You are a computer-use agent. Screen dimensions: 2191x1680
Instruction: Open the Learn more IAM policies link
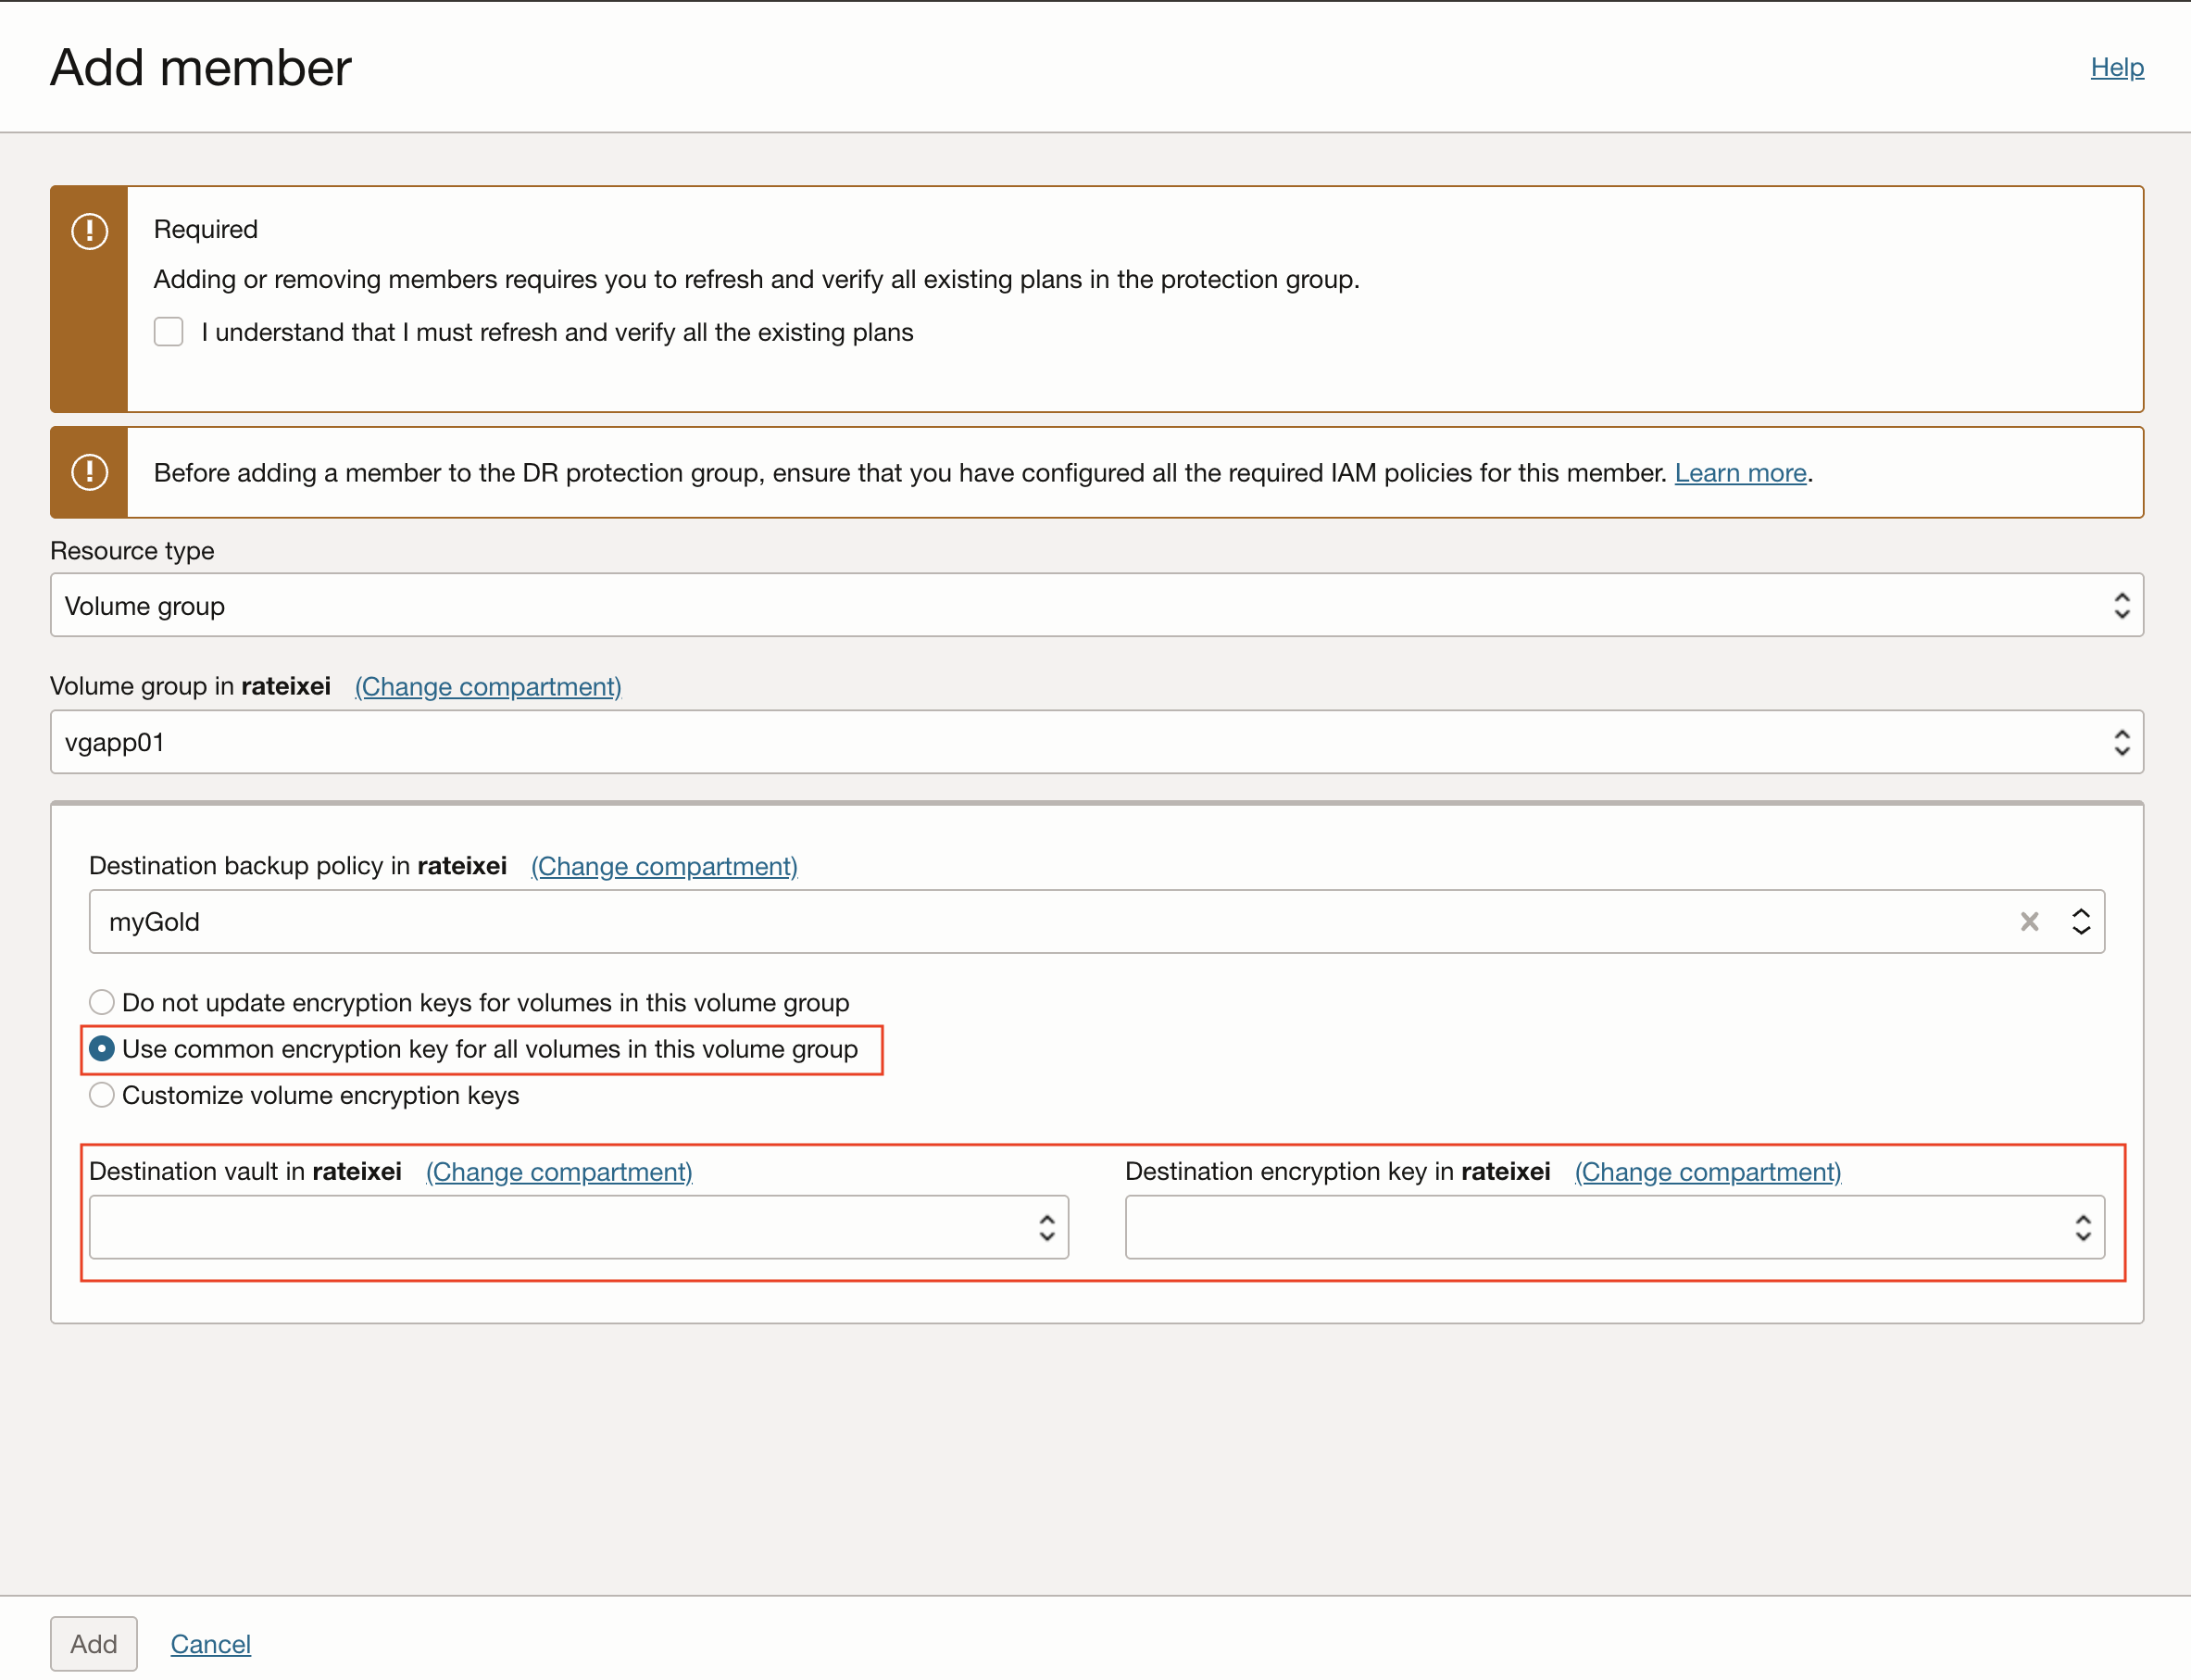[x=1740, y=472]
